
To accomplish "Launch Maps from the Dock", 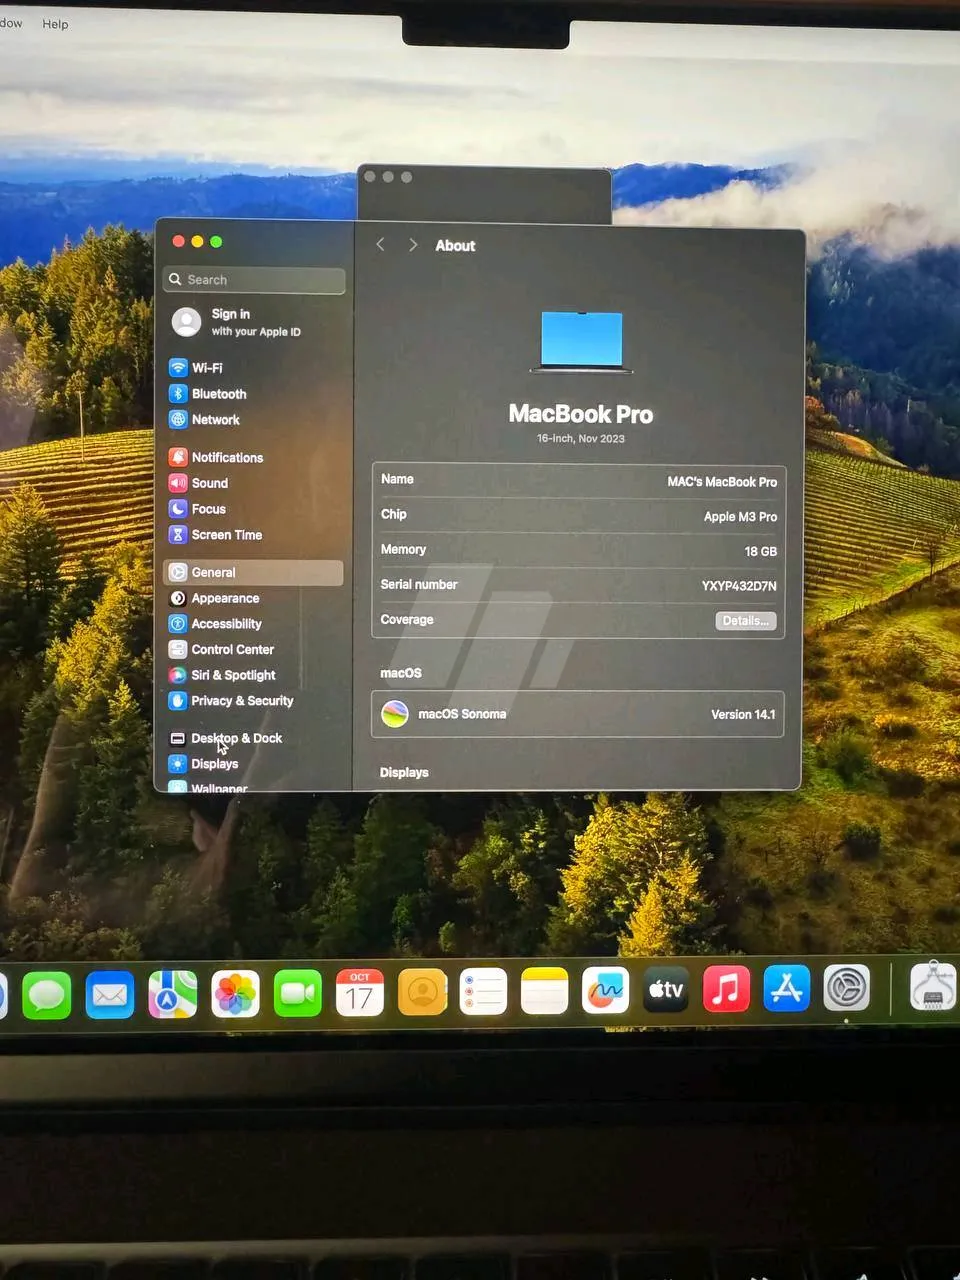I will tap(172, 995).
